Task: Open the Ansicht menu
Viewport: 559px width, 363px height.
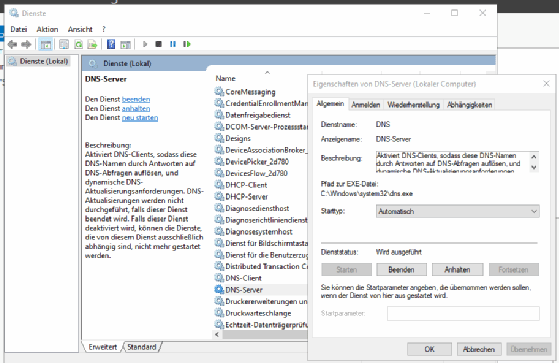Action: click(x=80, y=29)
